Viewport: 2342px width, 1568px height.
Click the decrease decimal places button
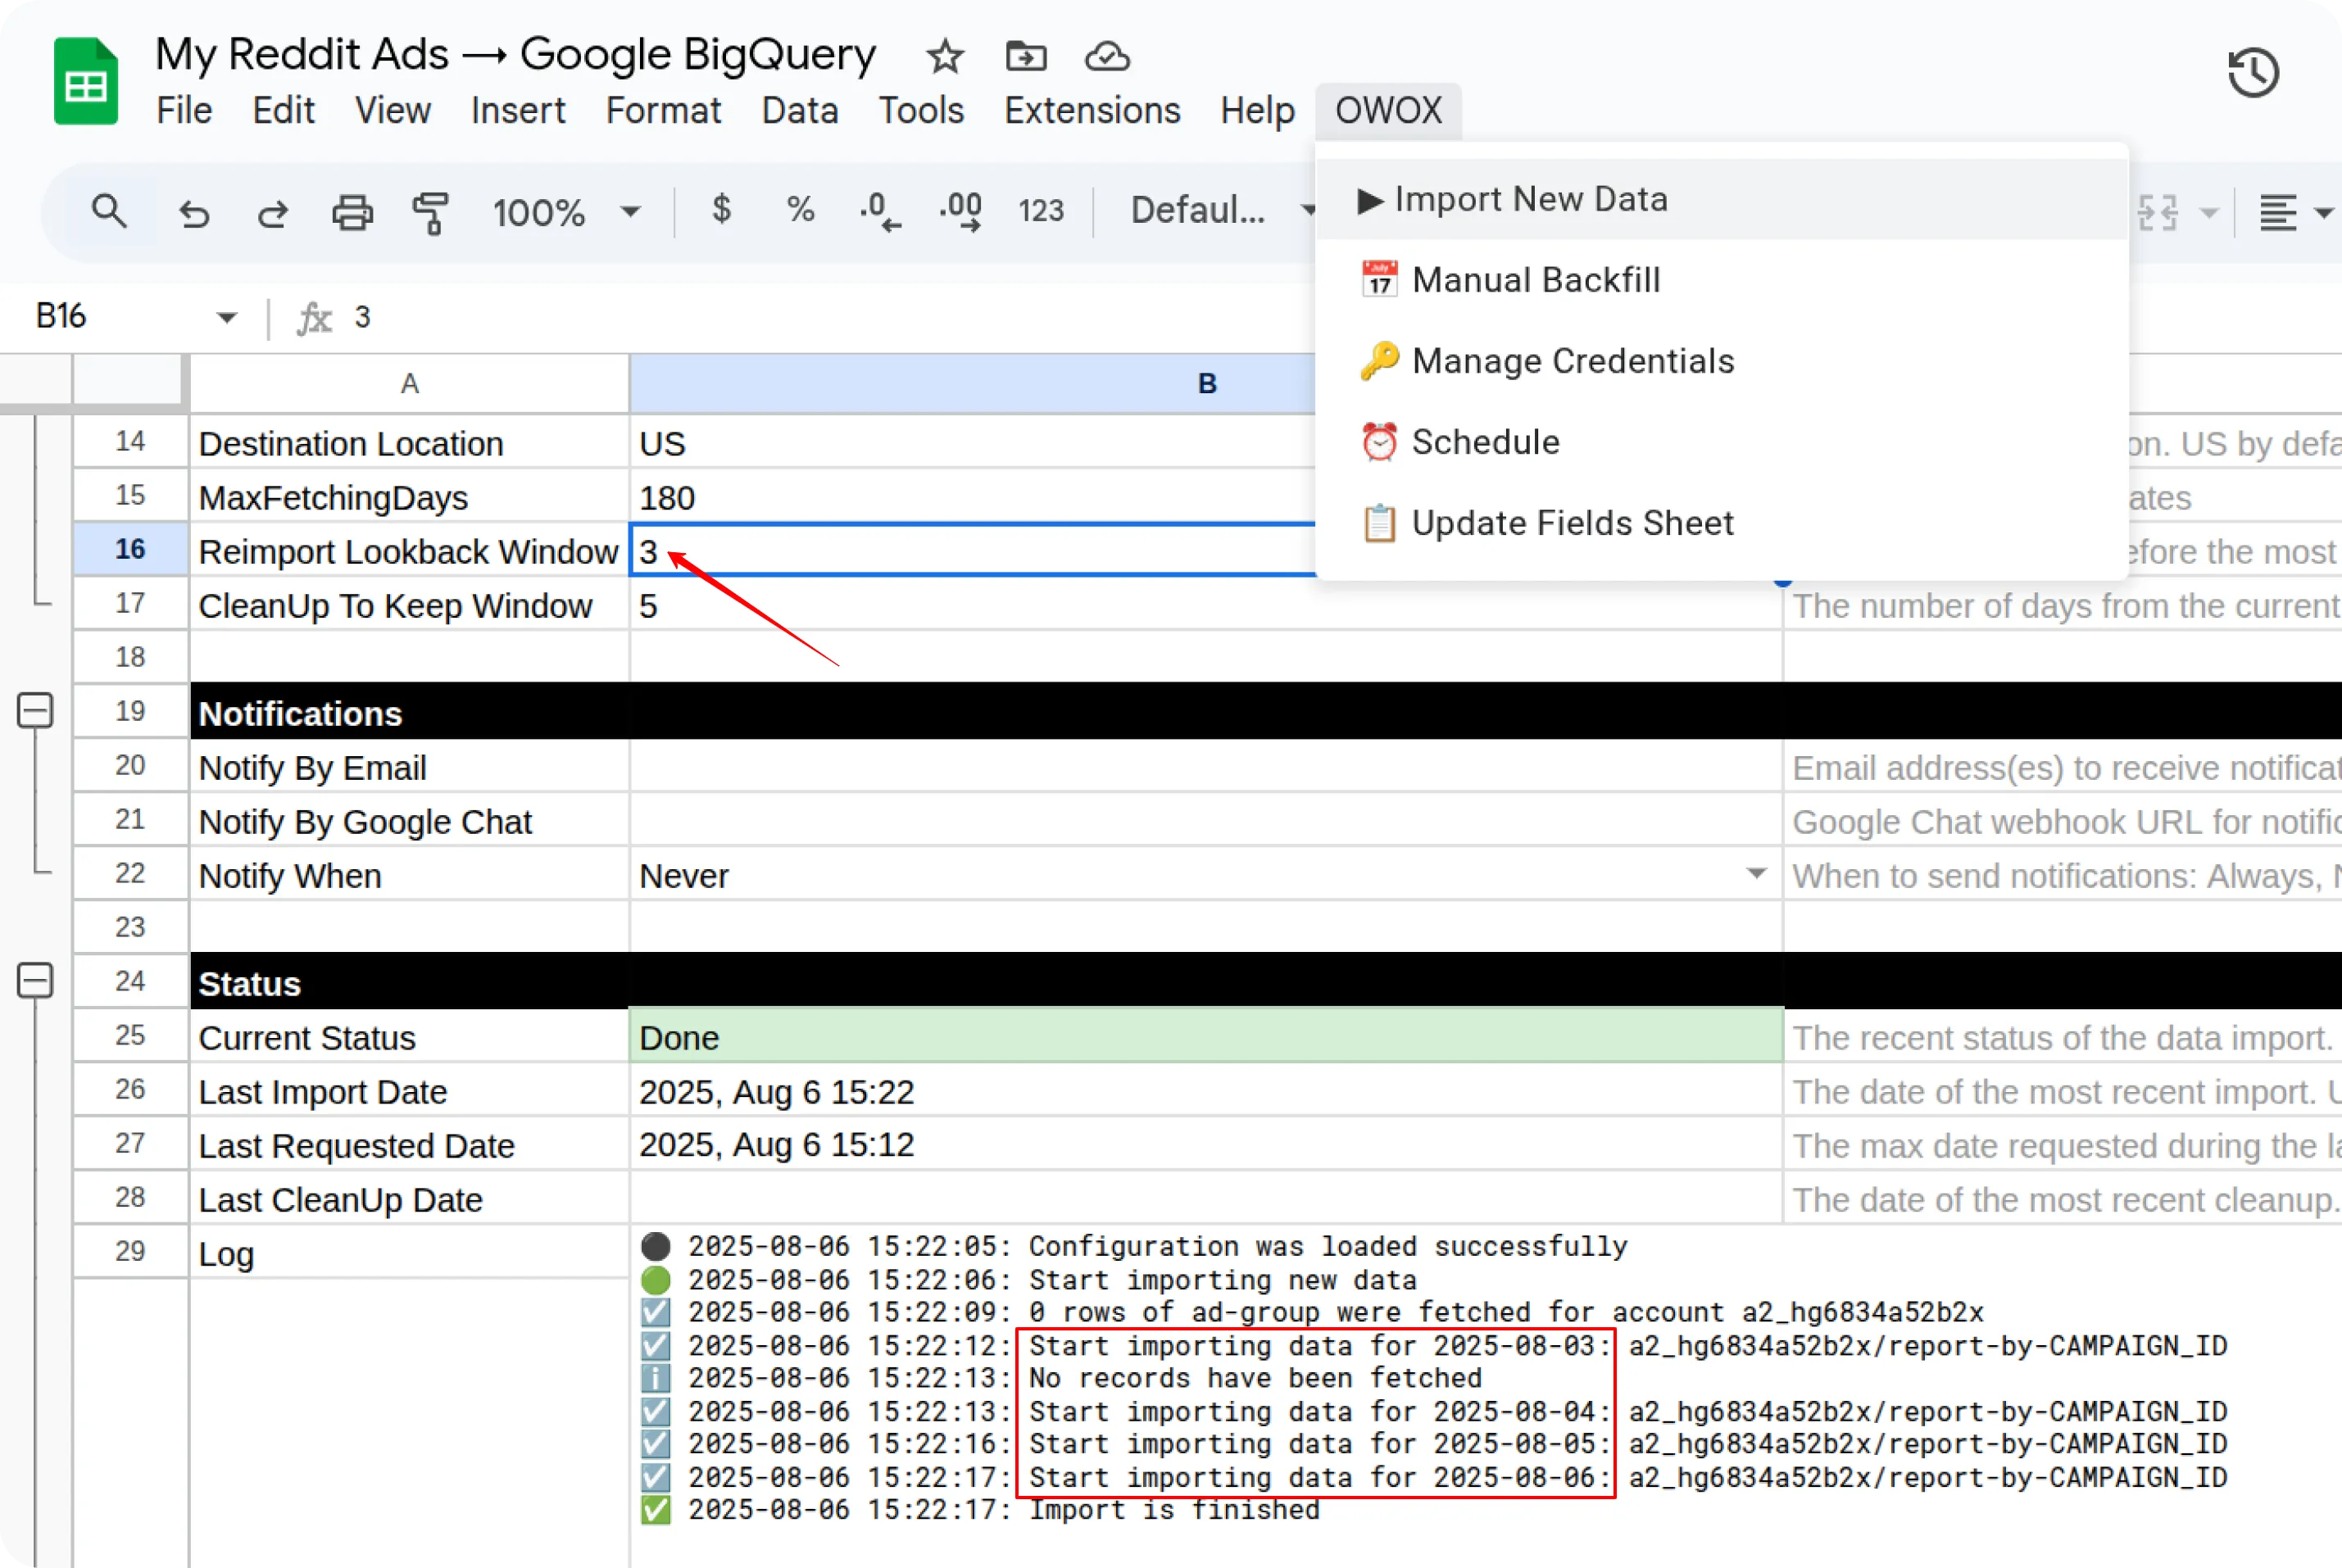(879, 211)
